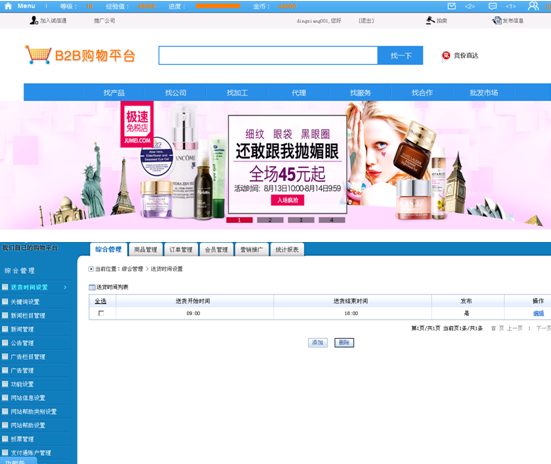Image resolution: width=551 pixels, height=464 pixels.
Task: Select banner slide indicator 2
Action: [x=270, y=220]
